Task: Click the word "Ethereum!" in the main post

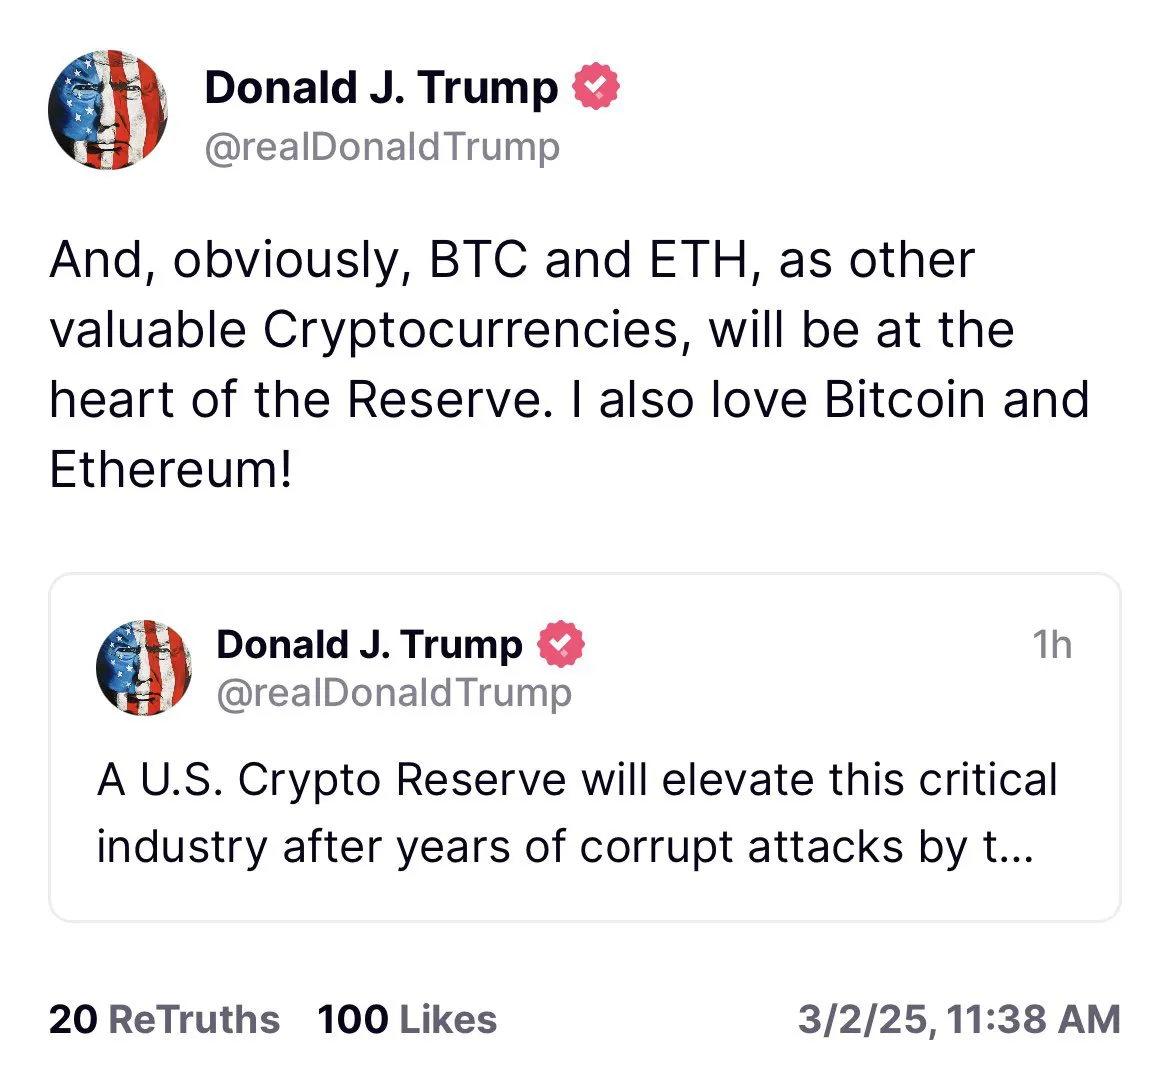Action: [x=171, y=469]
